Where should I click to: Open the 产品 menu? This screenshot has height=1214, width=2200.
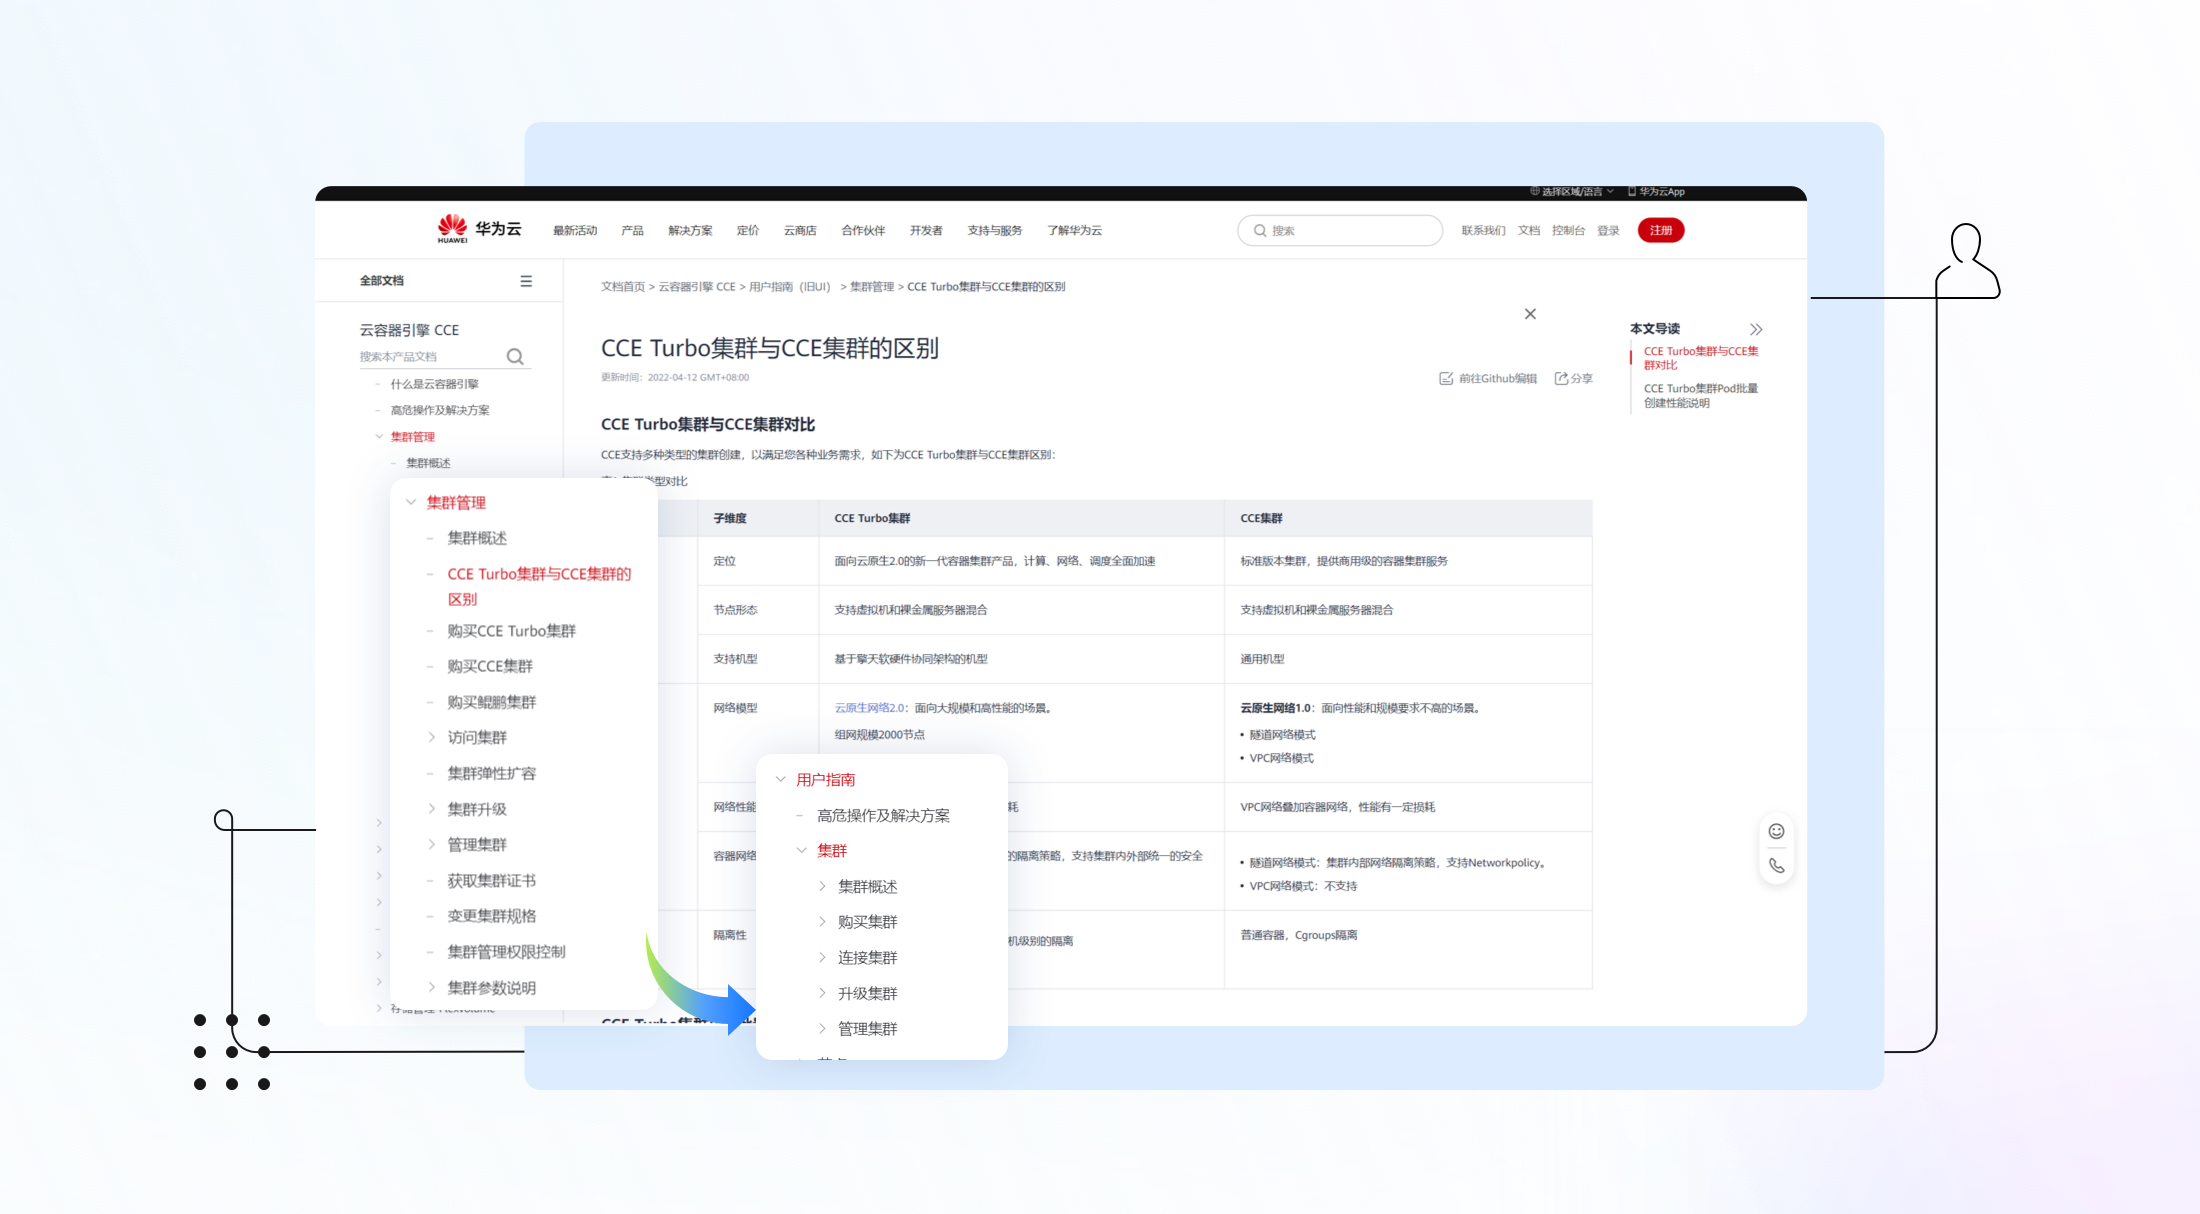pos(632,231)
